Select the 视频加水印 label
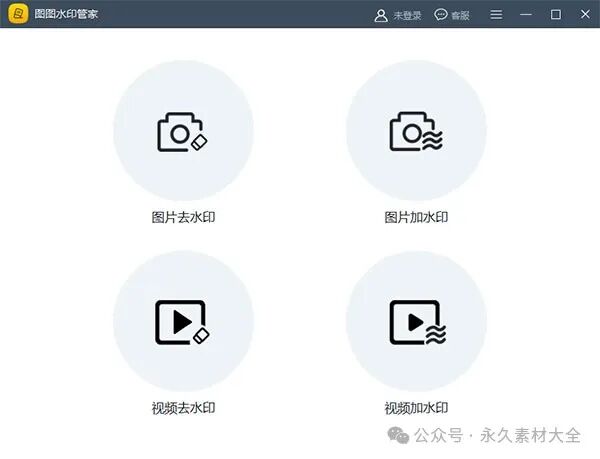This screenshot has width=600, height=459. pyautogui.click(x=416, y=408)
